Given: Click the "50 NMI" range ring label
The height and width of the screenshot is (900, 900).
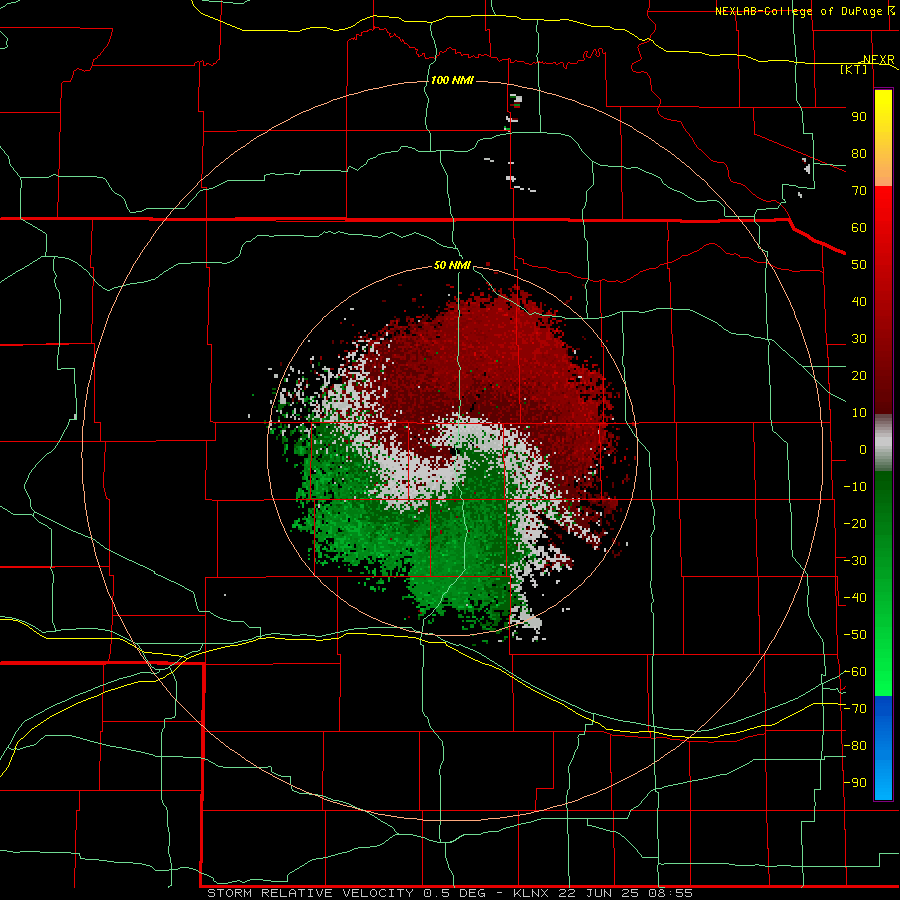Looking at the screenshot, I should tap(452, 265).
